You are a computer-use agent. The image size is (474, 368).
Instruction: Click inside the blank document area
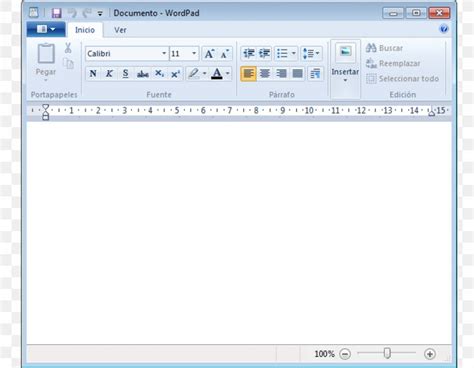239,233
